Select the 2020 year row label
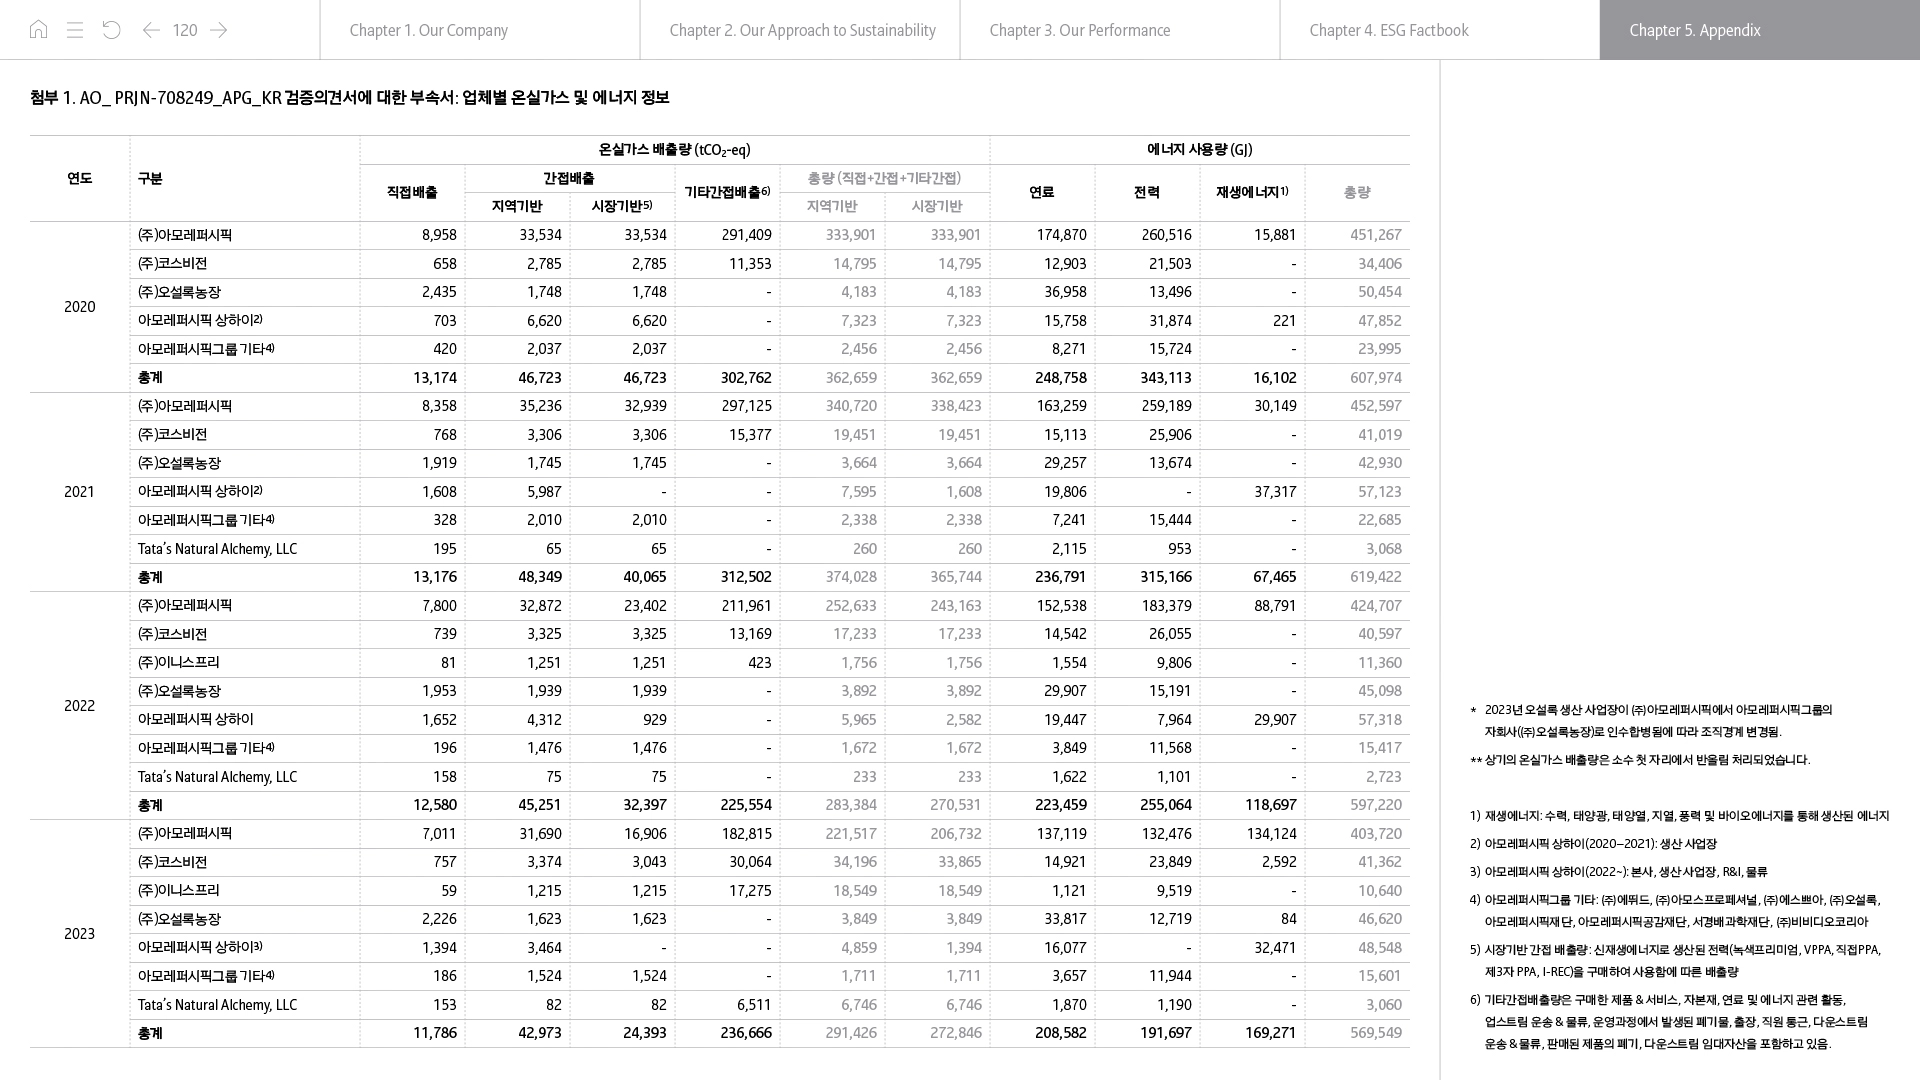Image resolution: width=1920 pixels, height=1080 pixels. coord(80,307)
